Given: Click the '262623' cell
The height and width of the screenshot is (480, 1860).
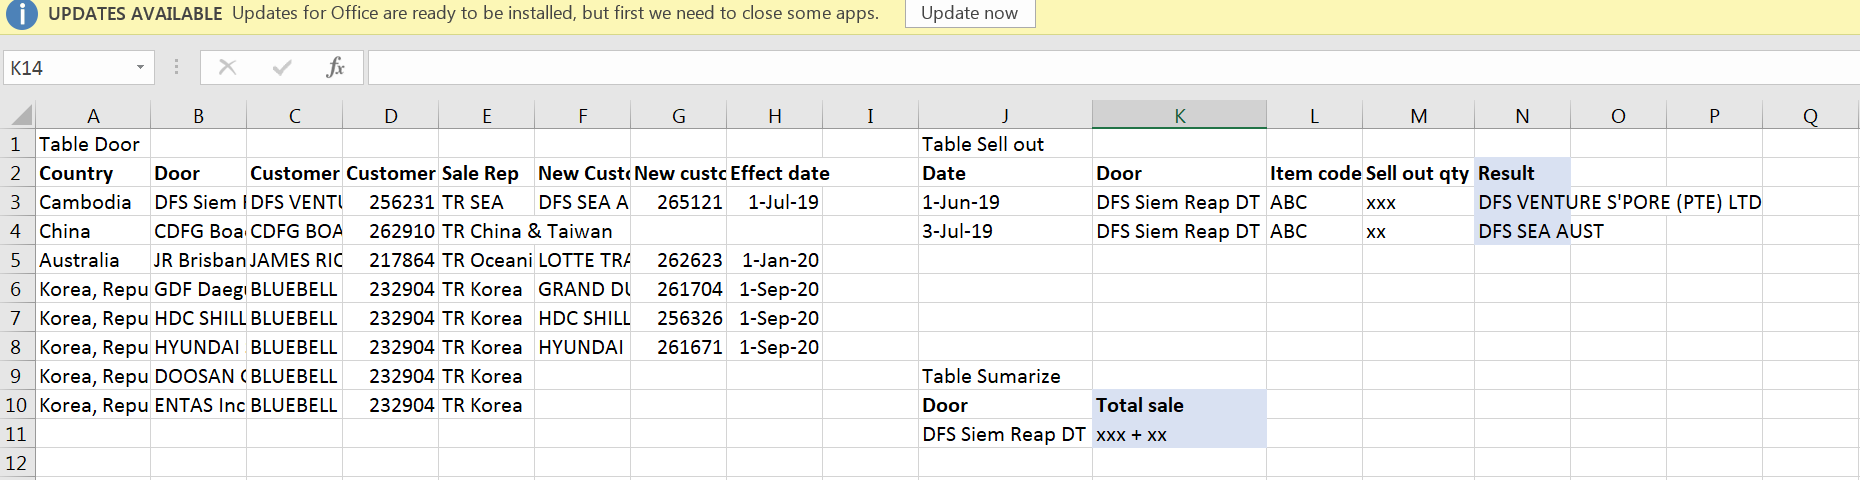Looking at the screenshot, I should (x=678, y=260).
